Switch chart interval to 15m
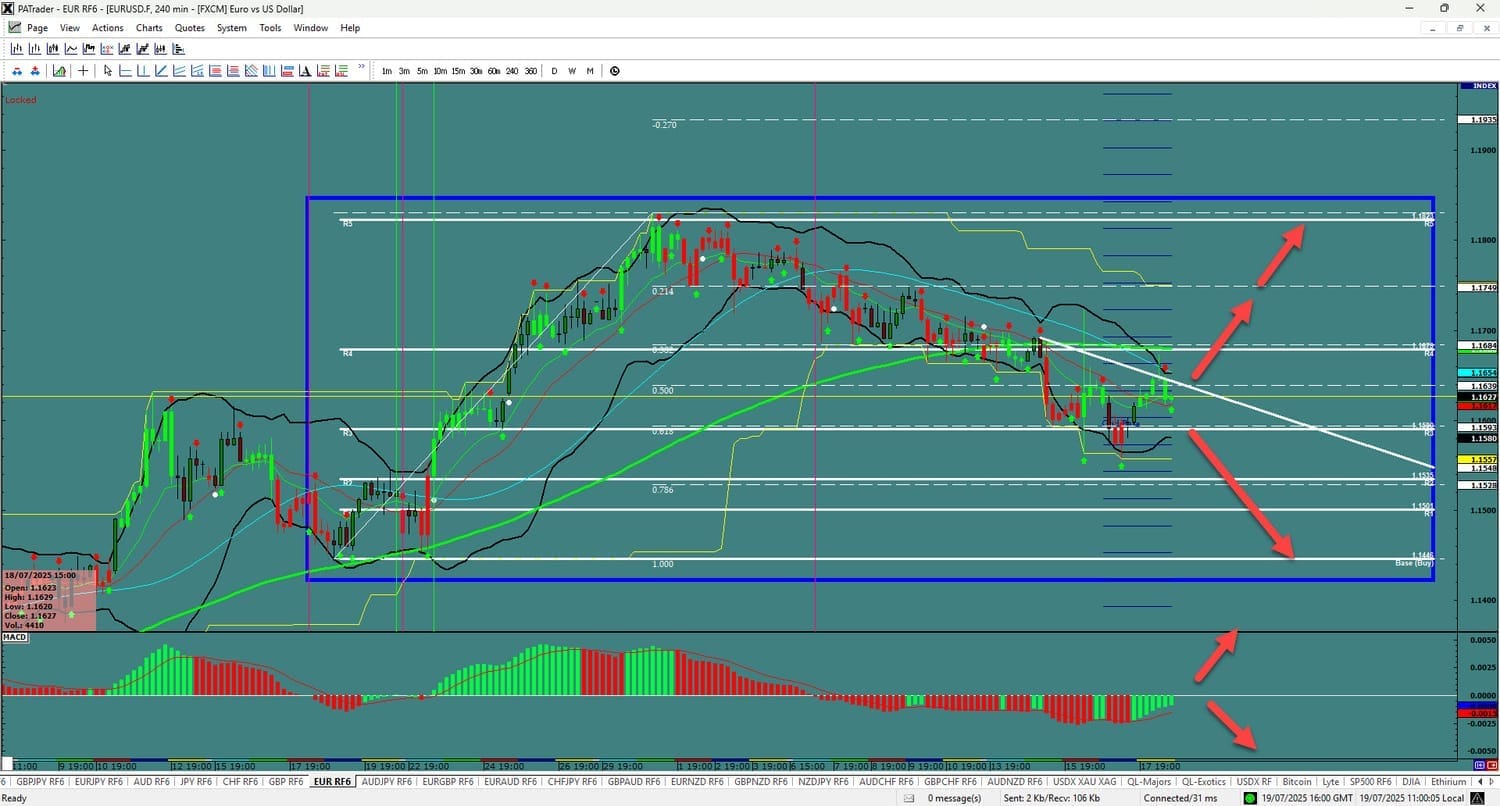1500x806 pixels. tap(458, 71)
